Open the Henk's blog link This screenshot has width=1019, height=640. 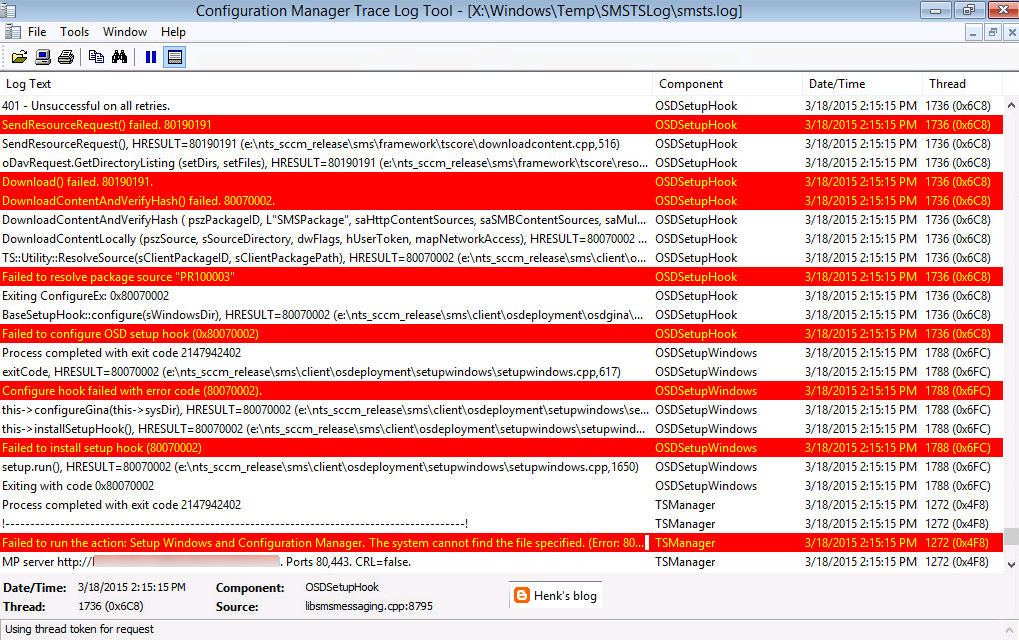click(x=565, y=596)
